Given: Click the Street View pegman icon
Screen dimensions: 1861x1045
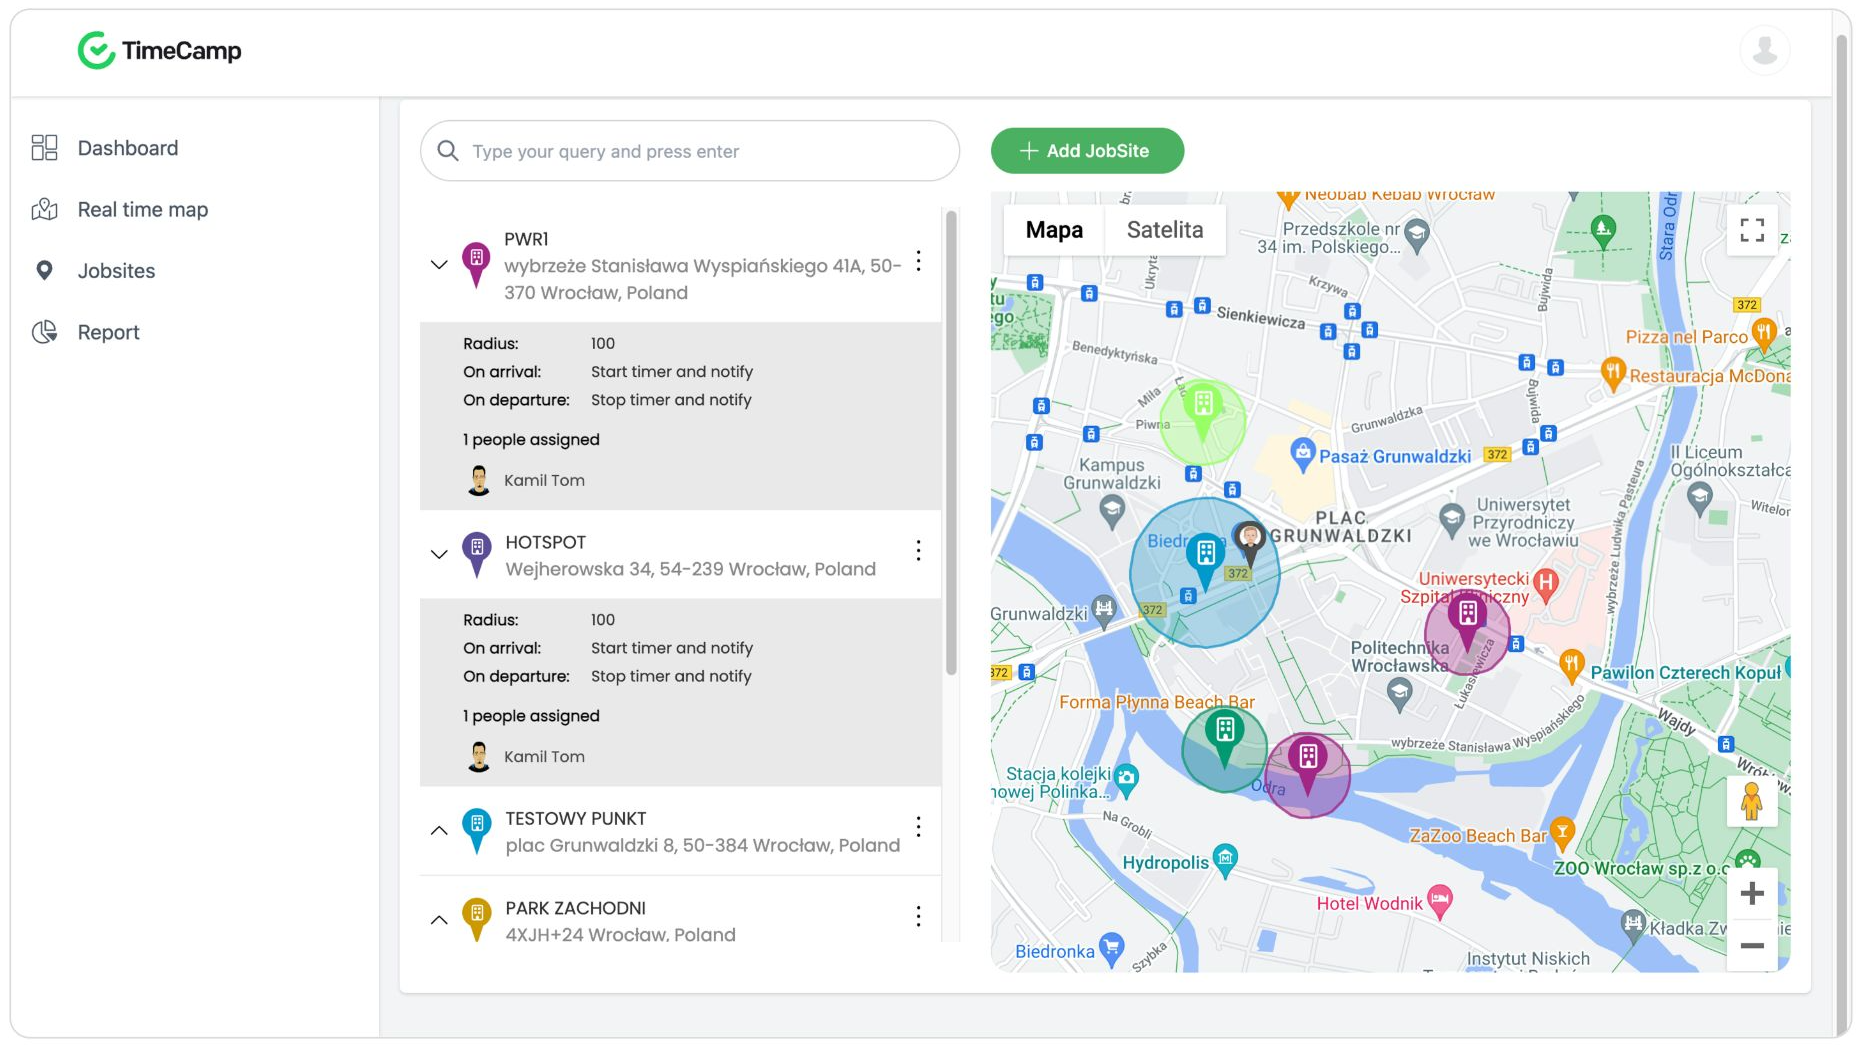Looking at the screenshot, I should tap(1751, 801).
